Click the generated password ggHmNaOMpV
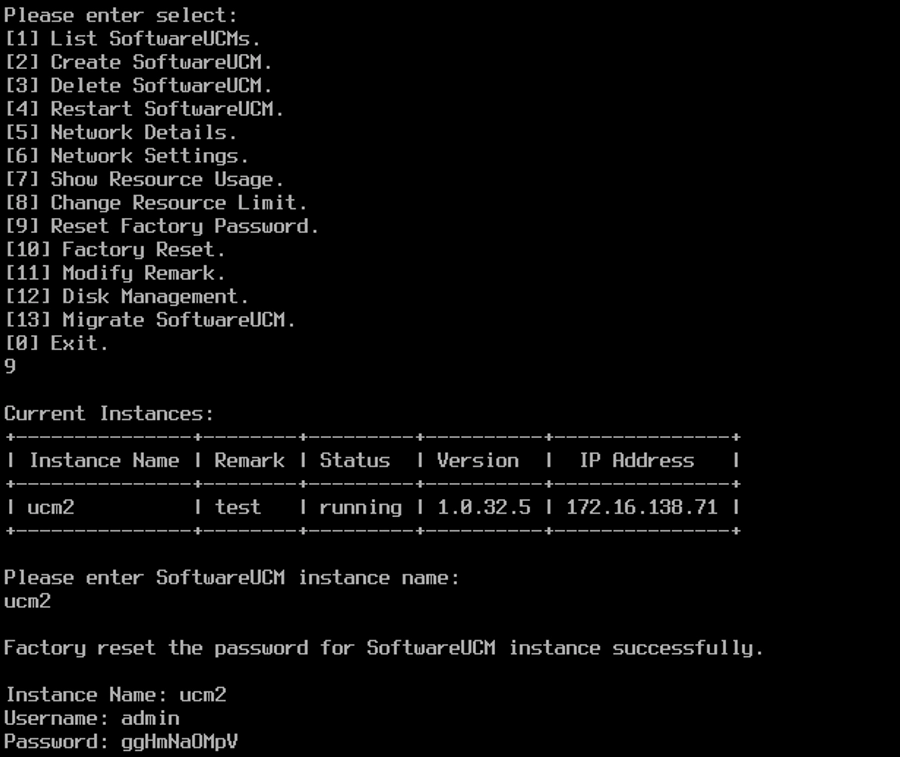 [x=179, y=742]
